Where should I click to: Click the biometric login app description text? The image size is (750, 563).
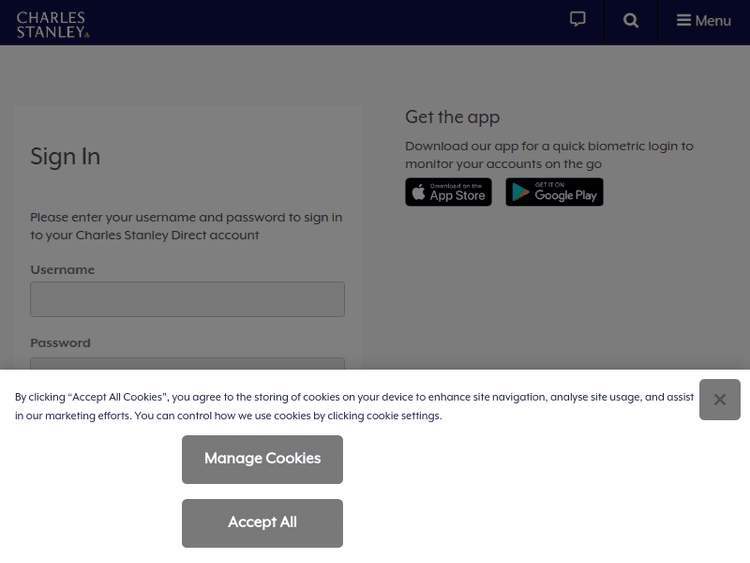(549, 155)
